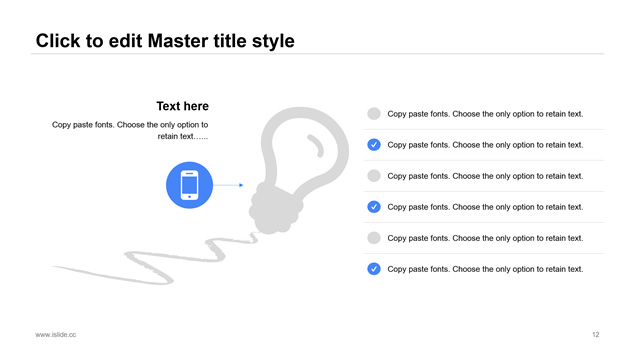Viewport: 635px width, 361px height.
Task: Click the small blue arrow connector
Action: click(x=228, y=185)
